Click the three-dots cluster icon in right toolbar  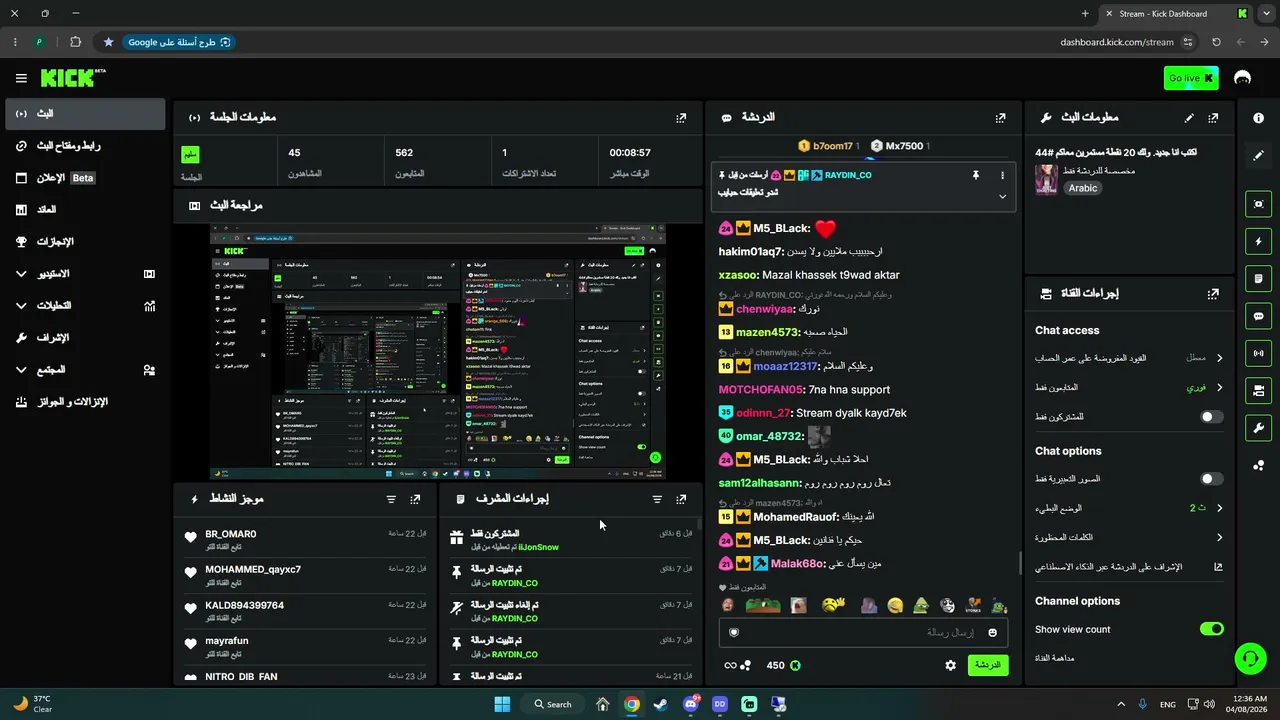coord(1258,465)
